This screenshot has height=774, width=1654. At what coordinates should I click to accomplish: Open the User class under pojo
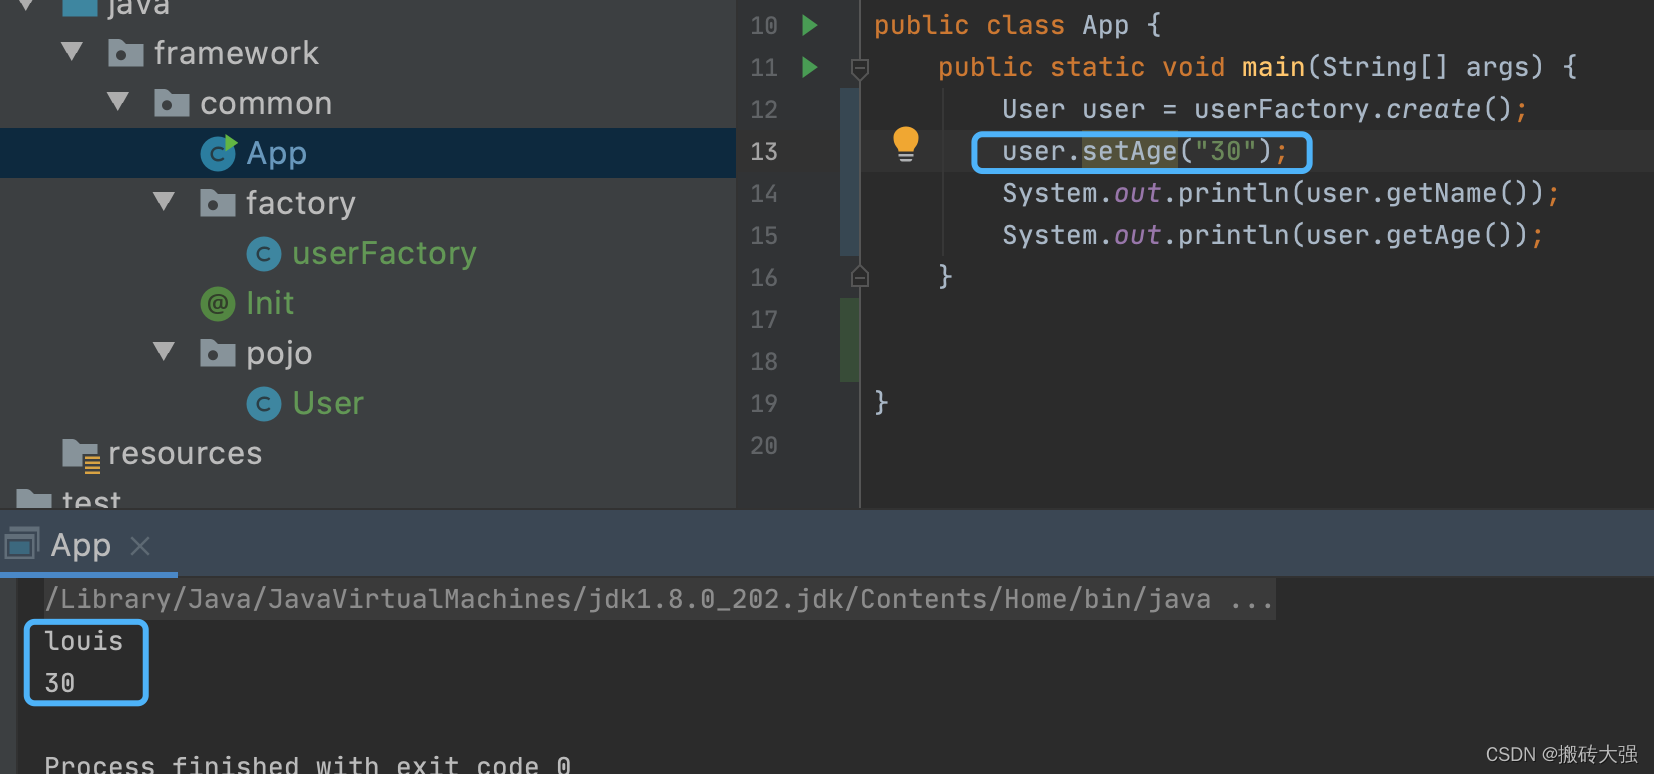click(x=328, y=403)
